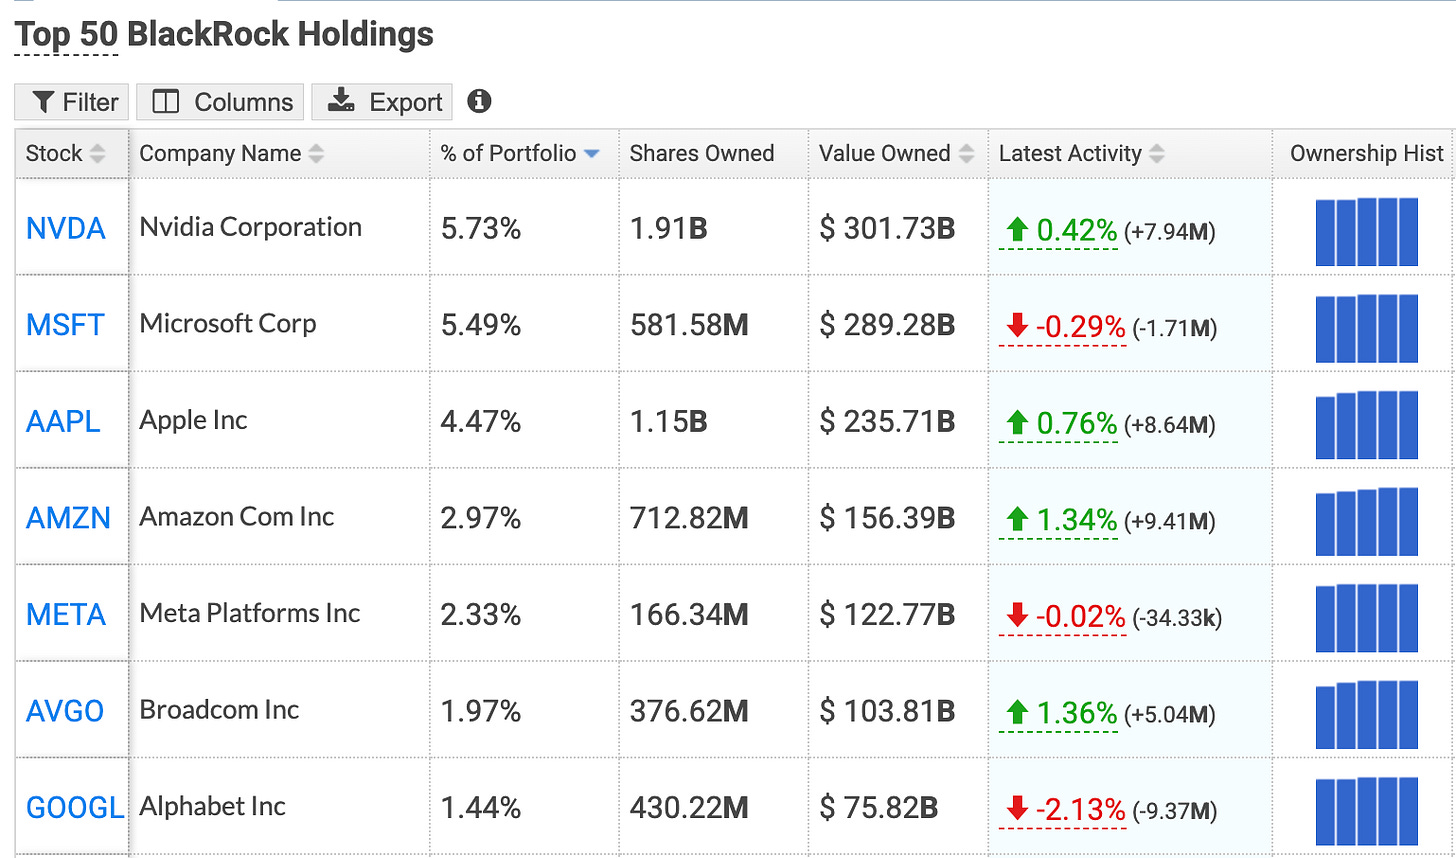The image size is (1456, 858).
Task: Open the AMZN ticker link
Action: pos(68,519)
